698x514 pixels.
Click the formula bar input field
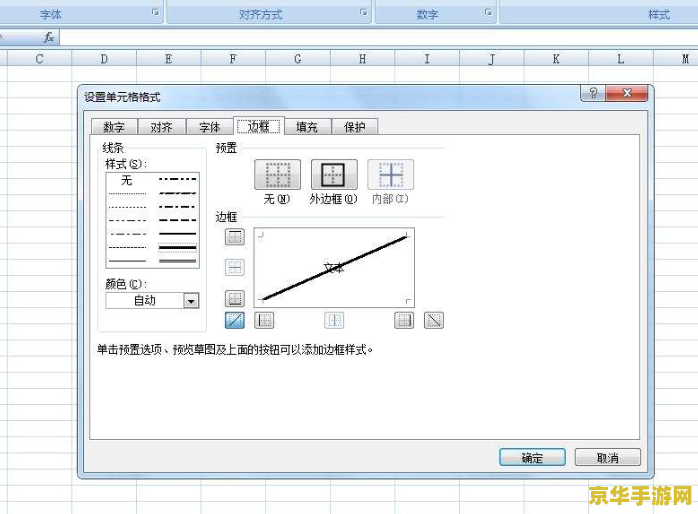(x=378, y=37)
